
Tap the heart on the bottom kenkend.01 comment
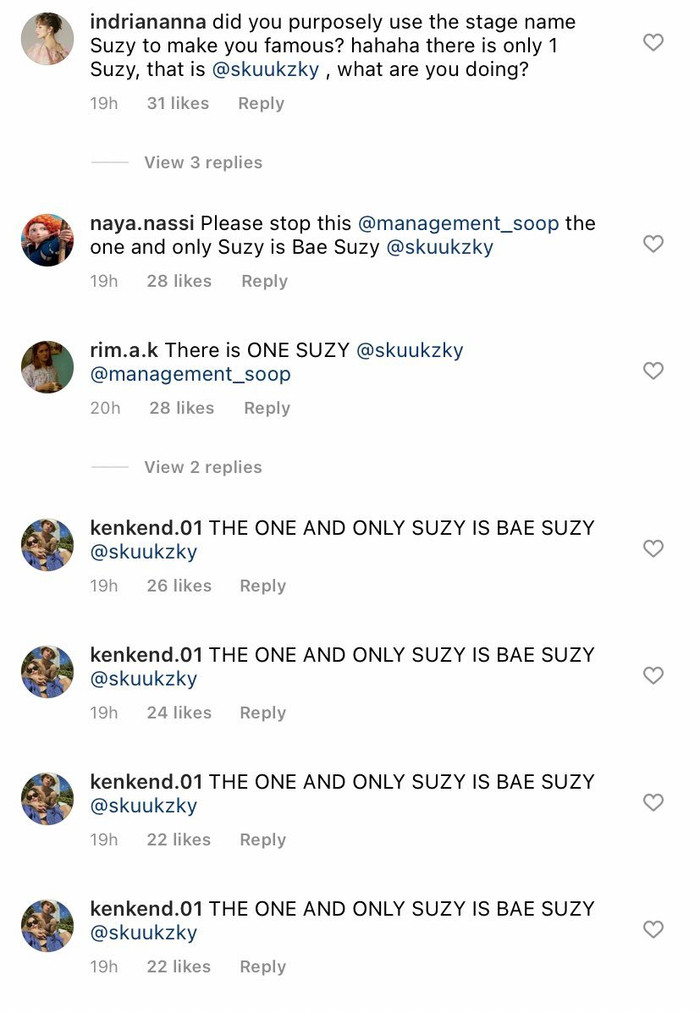tap(653, 929)
